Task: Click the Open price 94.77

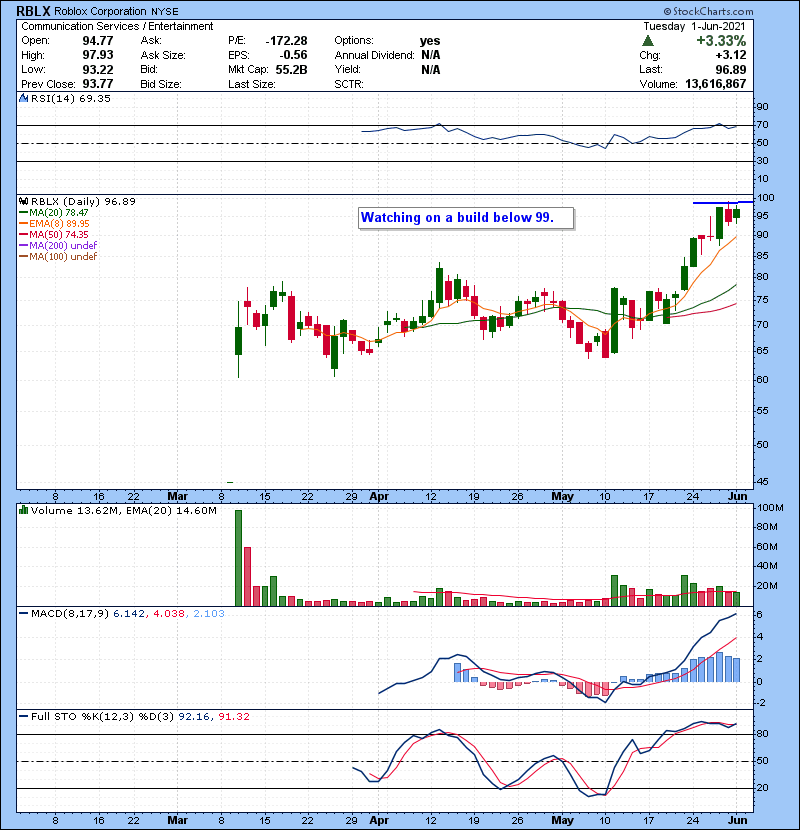Action: click(x=98, y=41)
